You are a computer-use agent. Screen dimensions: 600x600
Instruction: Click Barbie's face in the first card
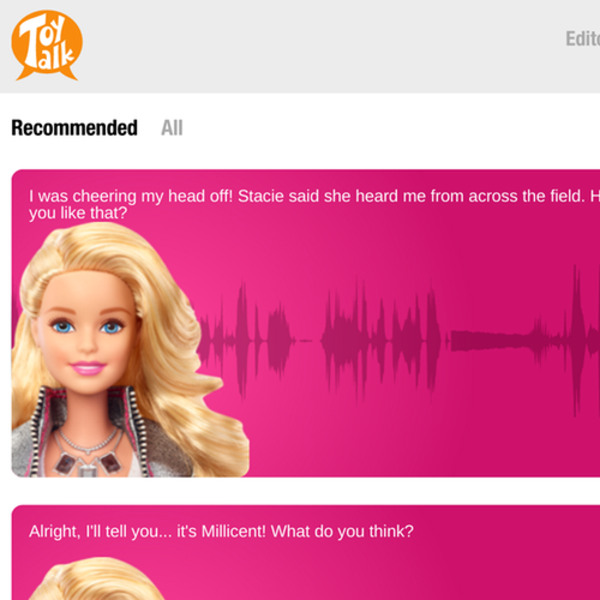click(87, 333)
